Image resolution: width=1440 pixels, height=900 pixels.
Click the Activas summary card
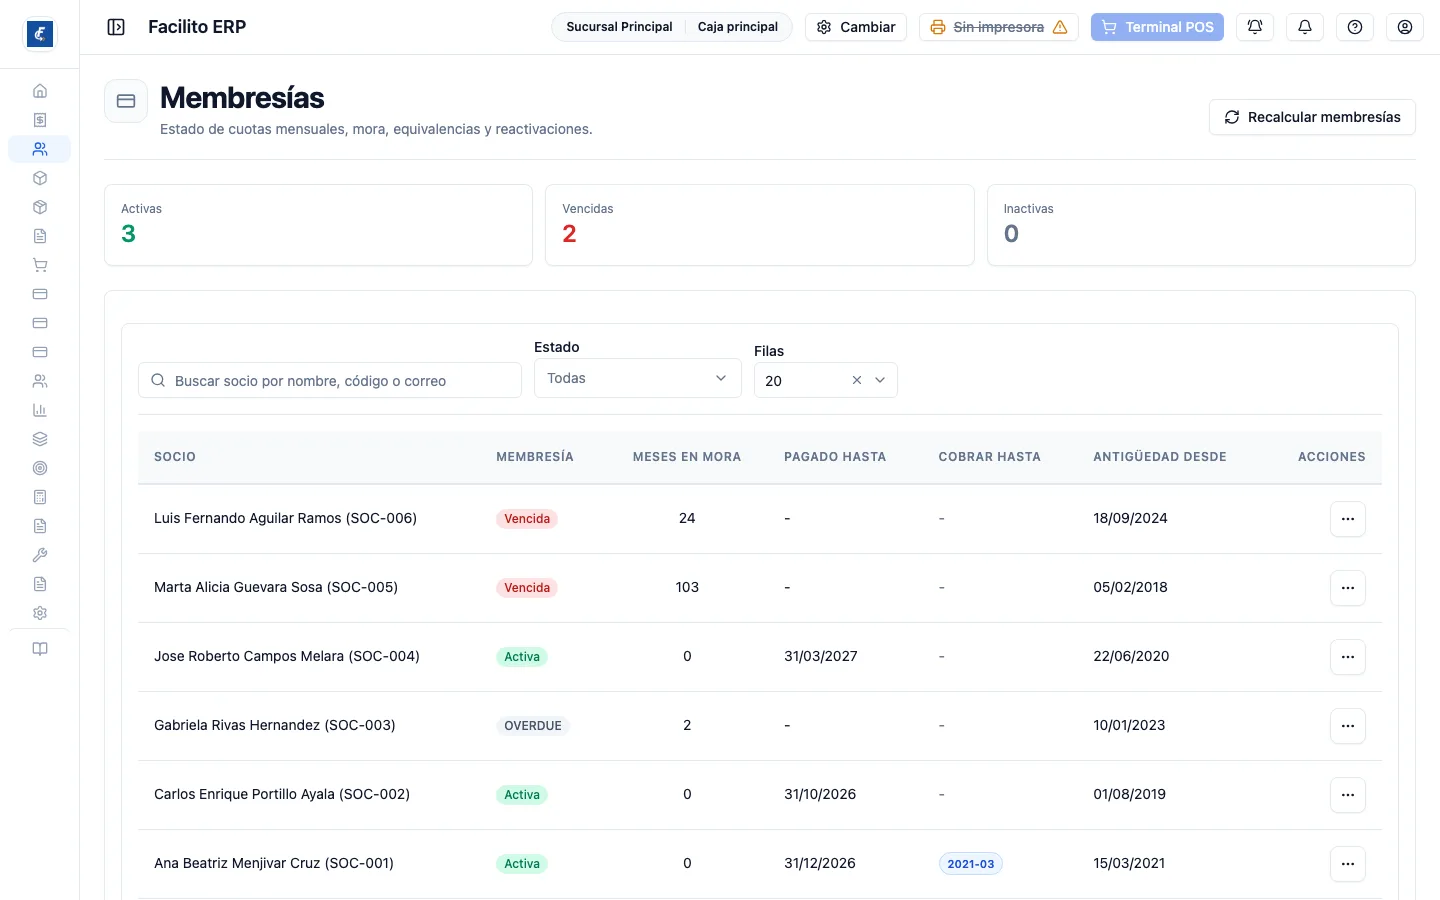[x=318, y=225]
